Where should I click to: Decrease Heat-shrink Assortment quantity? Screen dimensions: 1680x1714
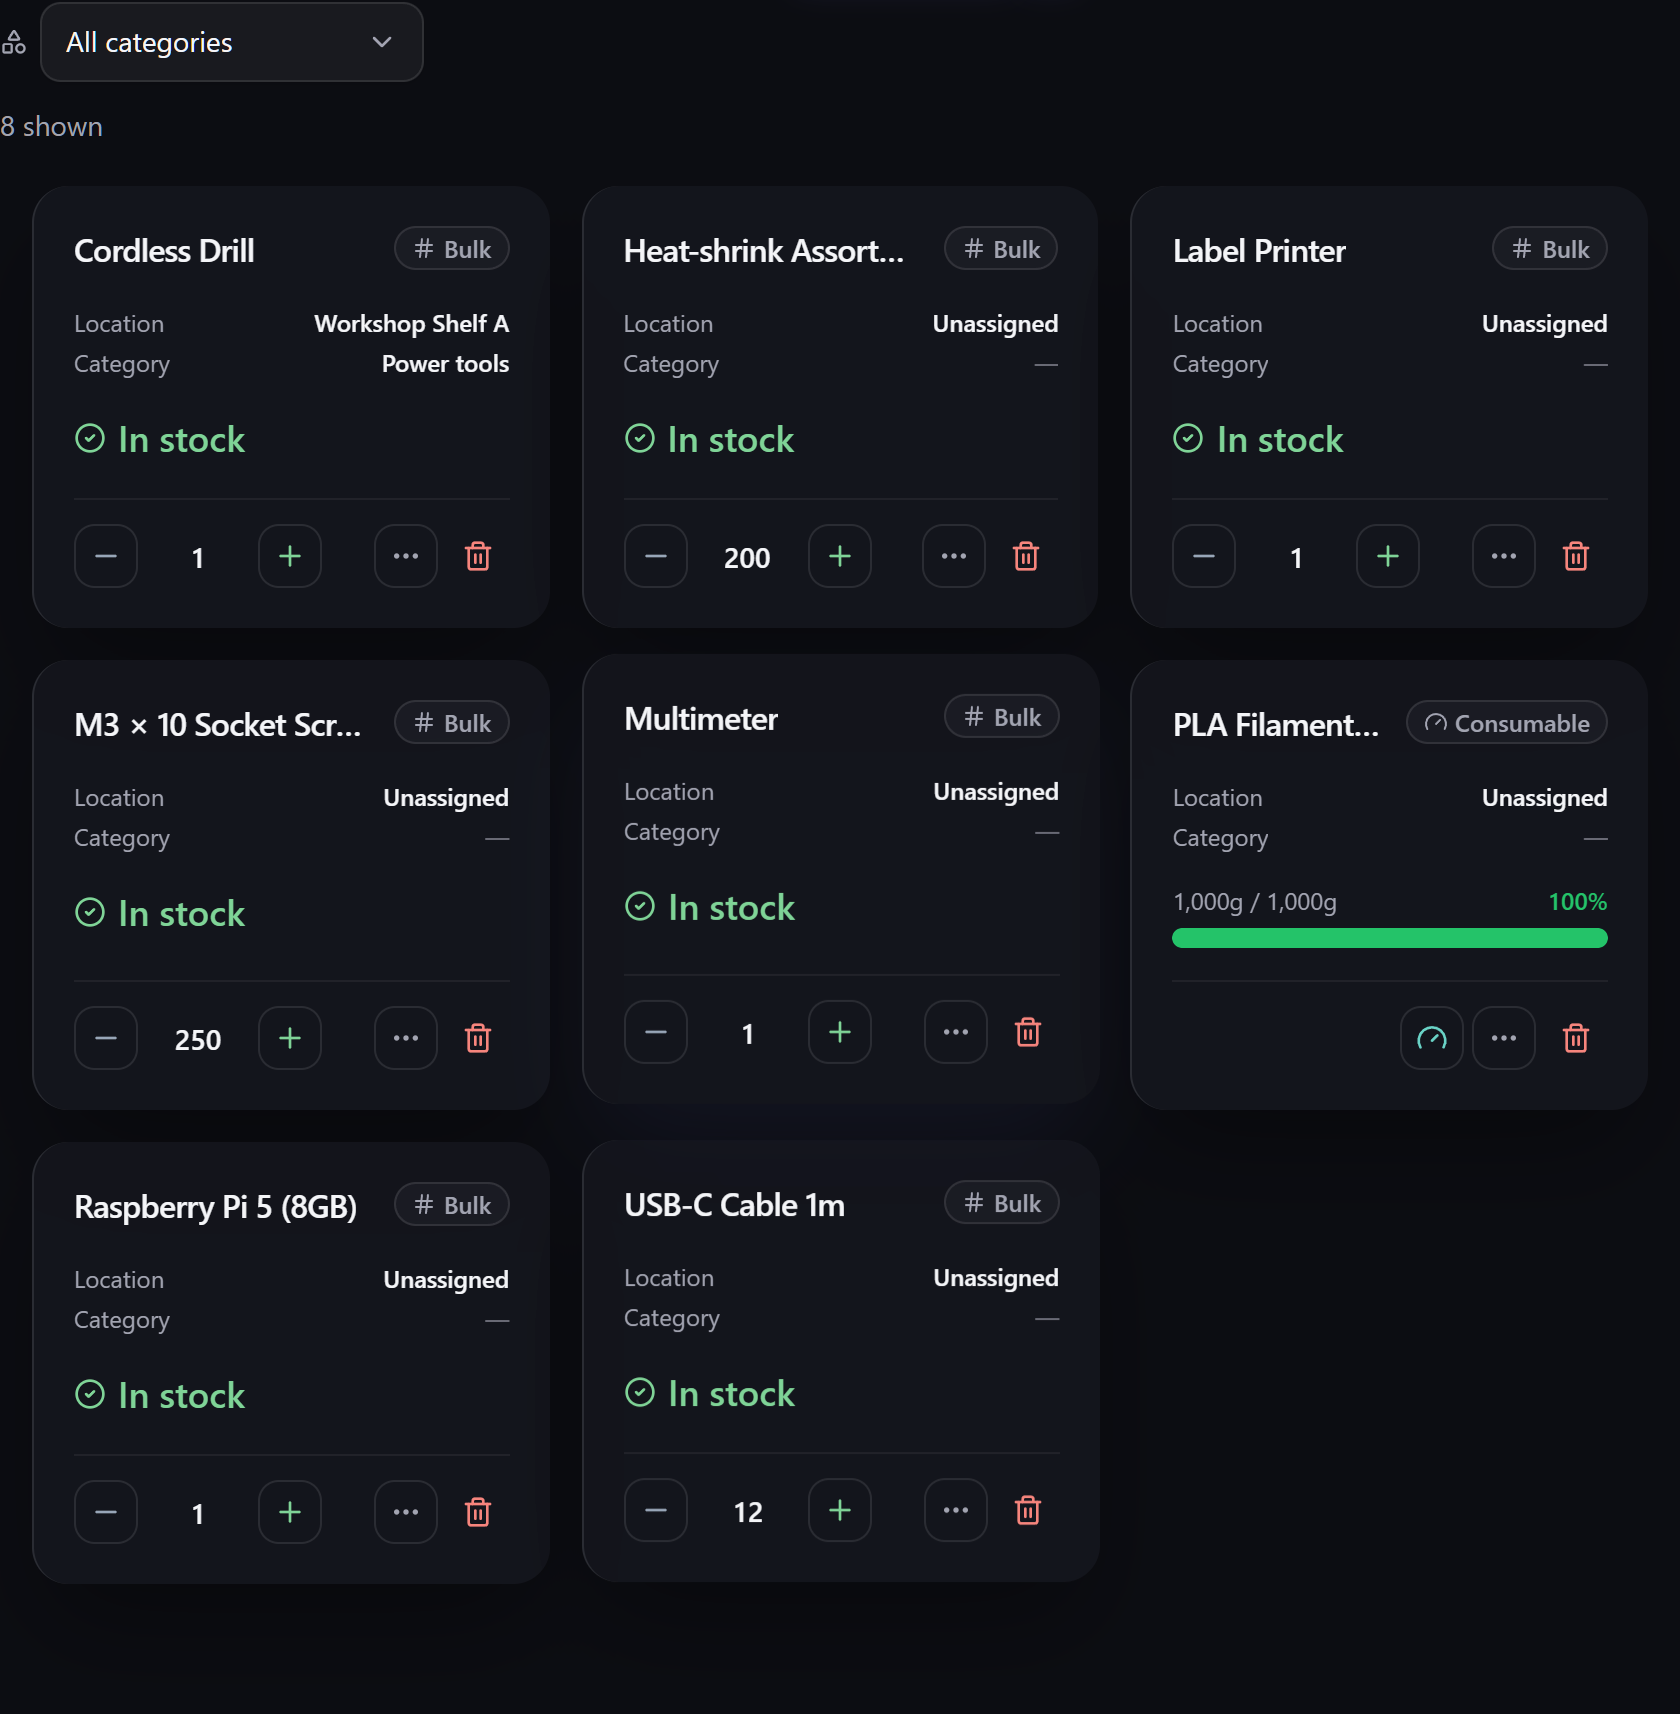click(x=656, y=556)
